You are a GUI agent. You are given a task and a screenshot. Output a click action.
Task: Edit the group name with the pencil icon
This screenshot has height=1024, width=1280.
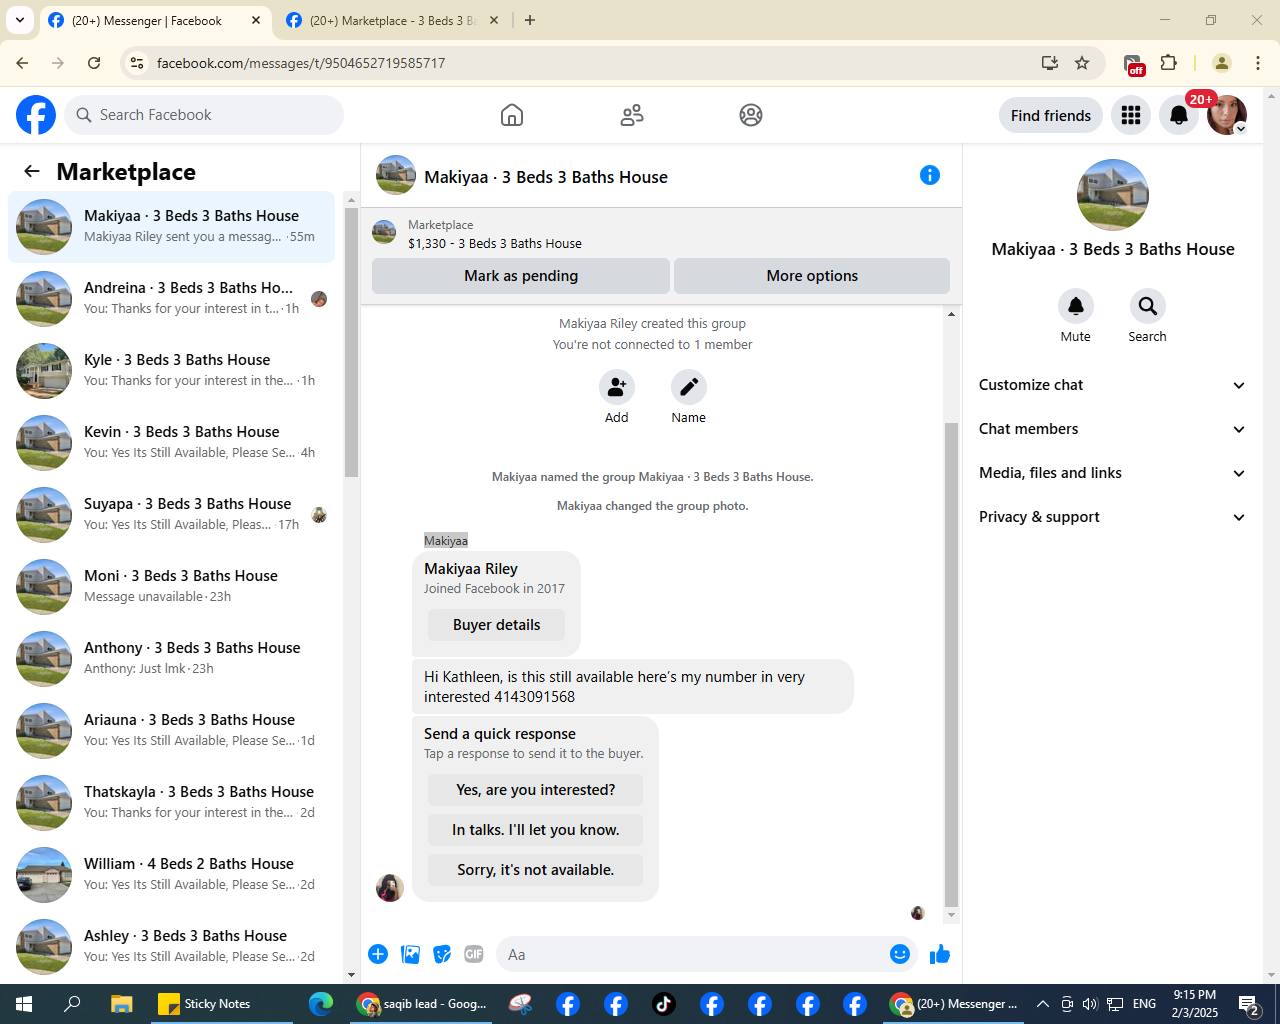pyautogui.click(x=689, y=387)
